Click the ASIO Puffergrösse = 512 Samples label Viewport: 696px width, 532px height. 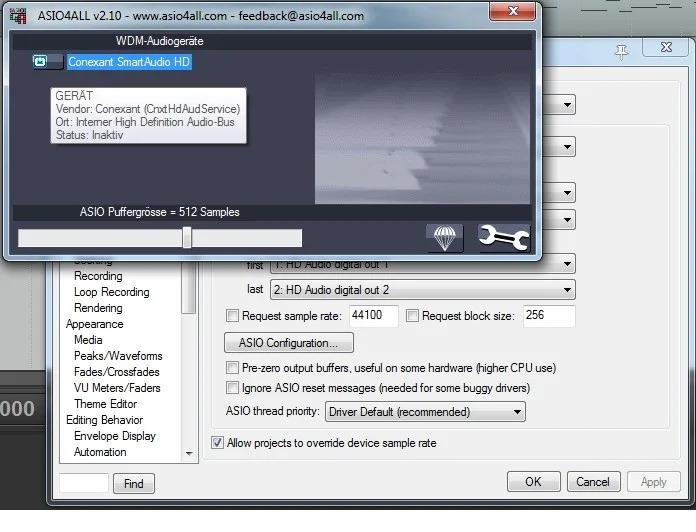(159, 212)
